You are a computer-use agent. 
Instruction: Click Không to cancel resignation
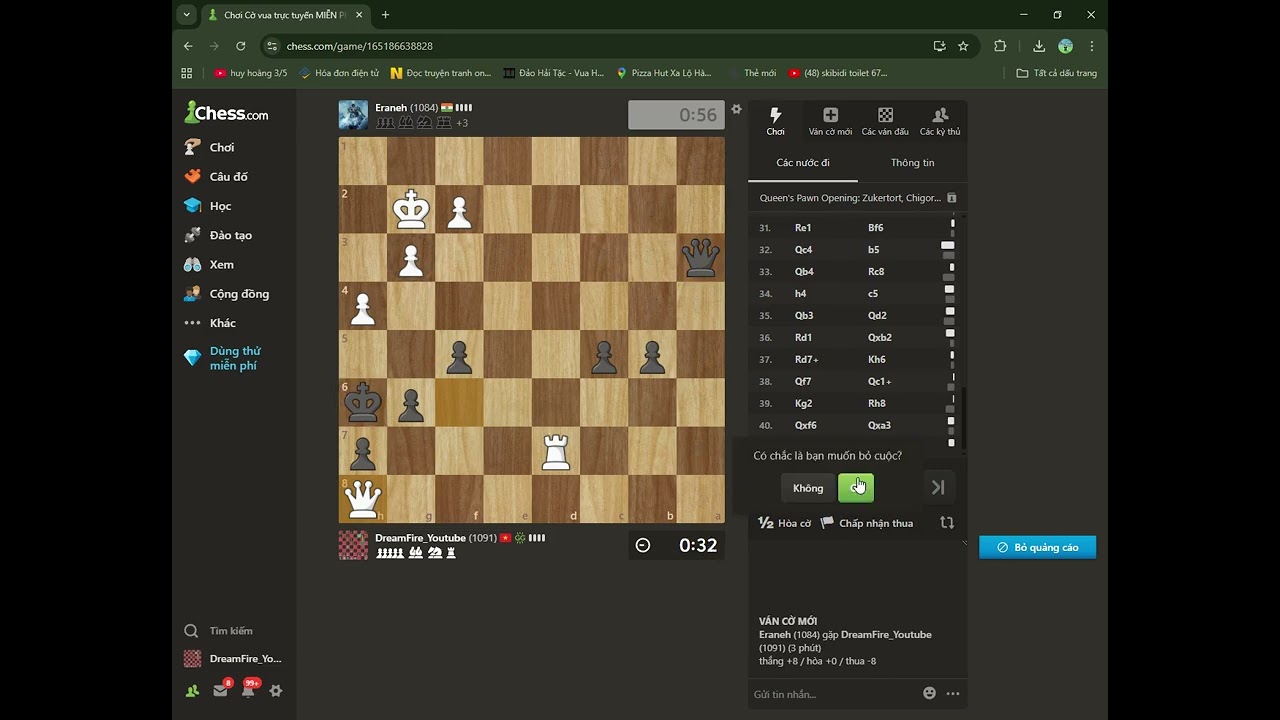(x=808, y=488)
